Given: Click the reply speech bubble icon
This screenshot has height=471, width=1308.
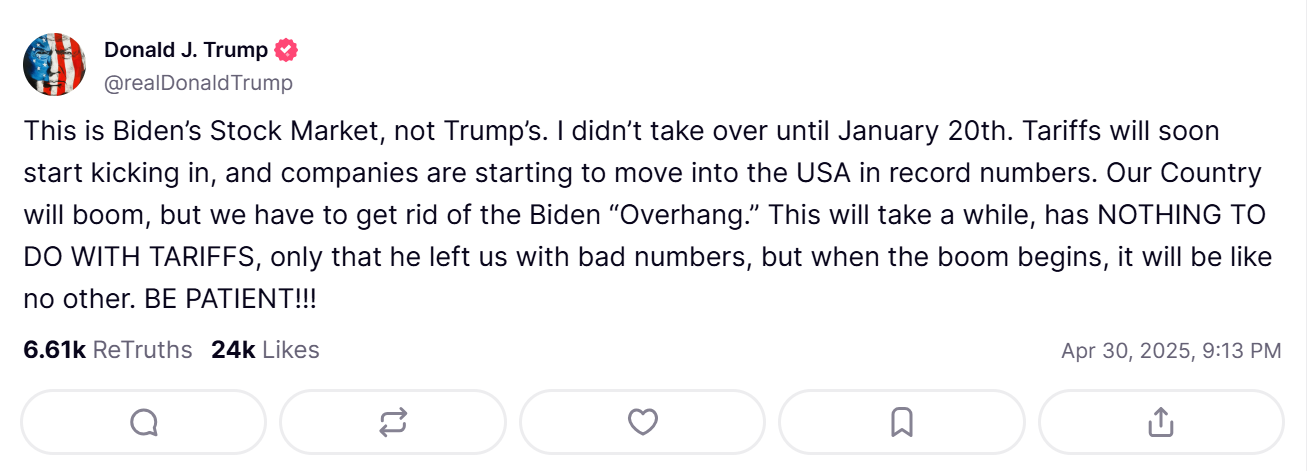Looking at the screenshot, I should click(x=144, y=423).
